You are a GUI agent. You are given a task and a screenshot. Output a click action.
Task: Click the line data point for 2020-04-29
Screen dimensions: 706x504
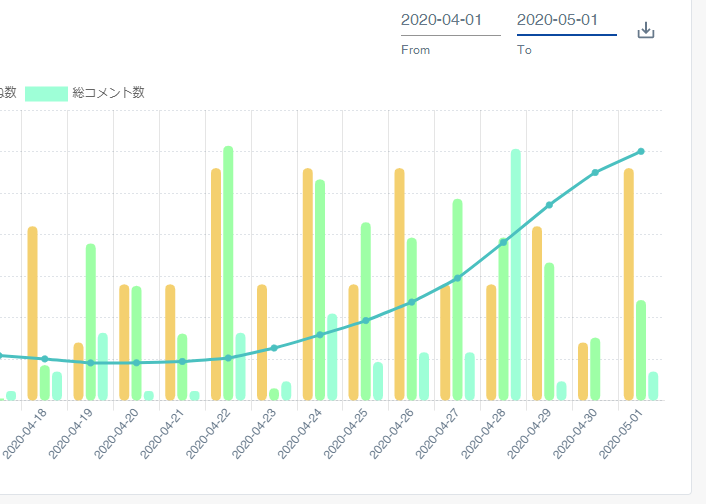click(x=549, y=205)
